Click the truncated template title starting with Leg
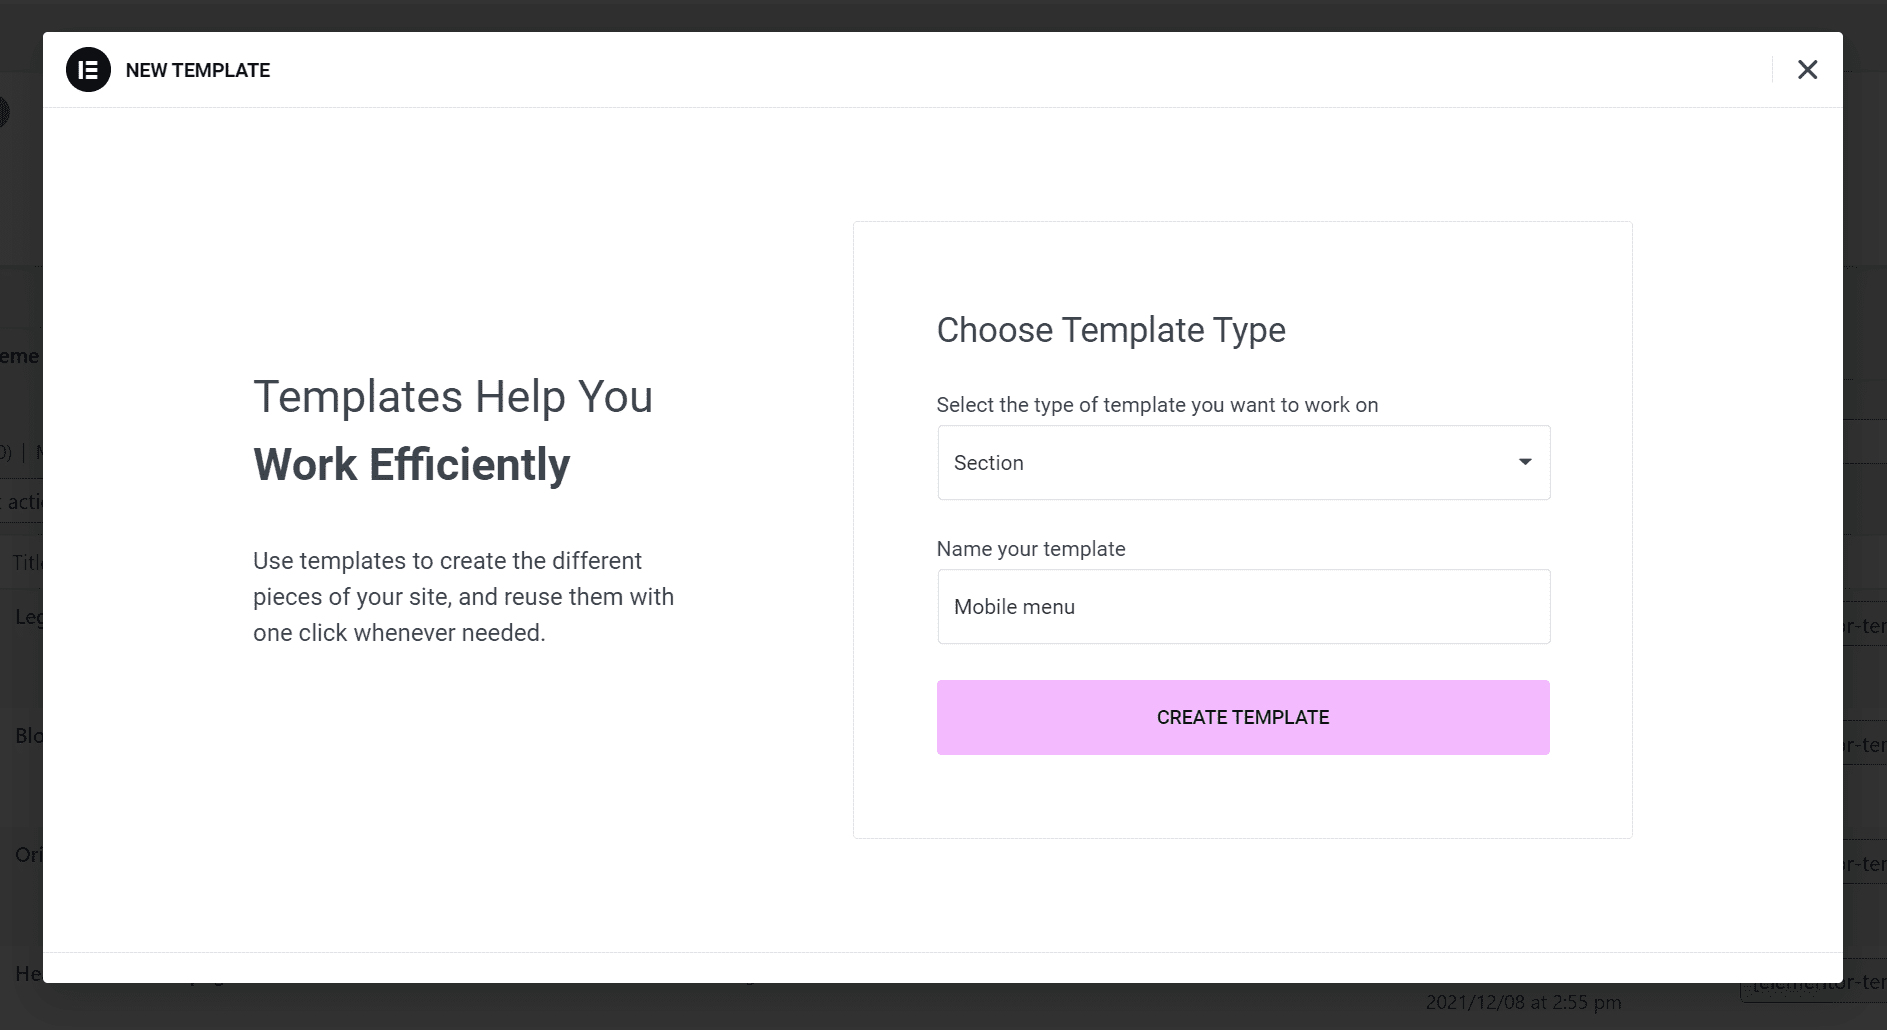1887x1030 pixels. pos(30,617)
